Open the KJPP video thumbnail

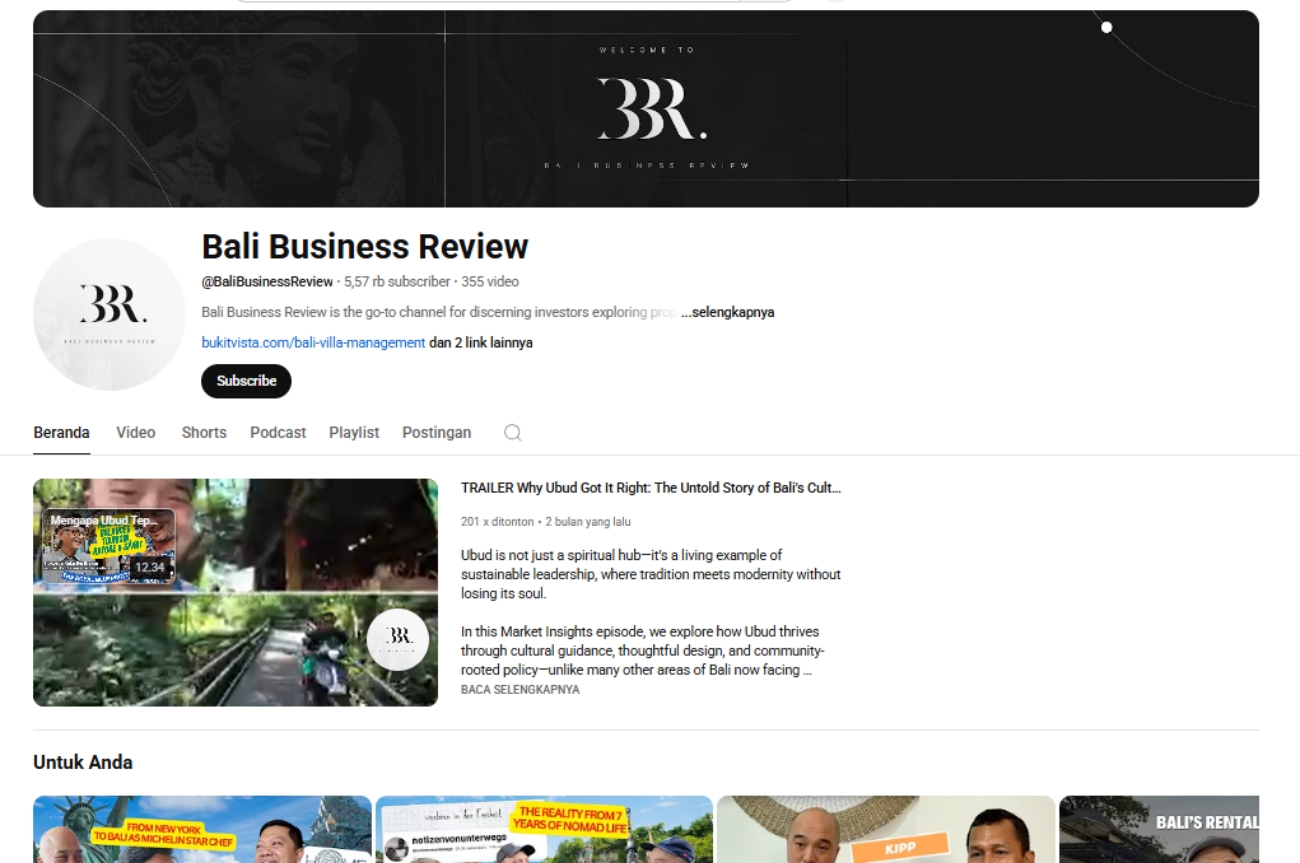(886, 829)
